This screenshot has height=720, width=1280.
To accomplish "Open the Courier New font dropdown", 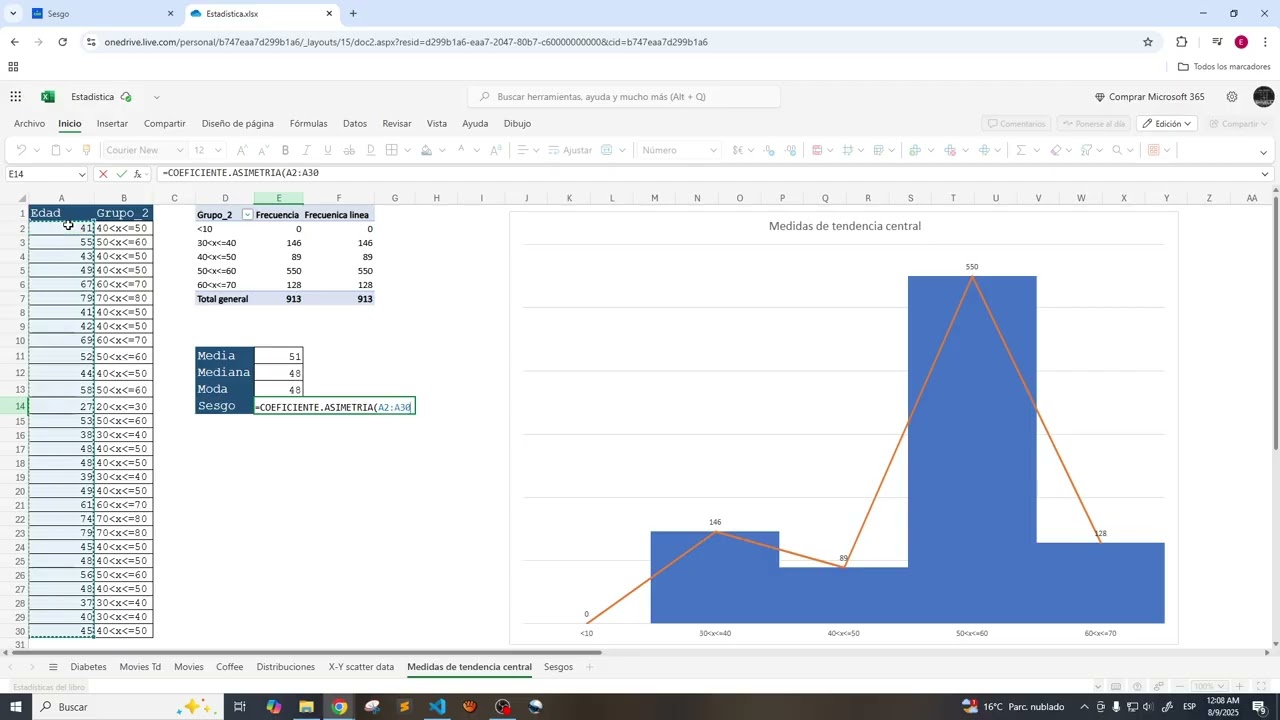I will point(145,150).
